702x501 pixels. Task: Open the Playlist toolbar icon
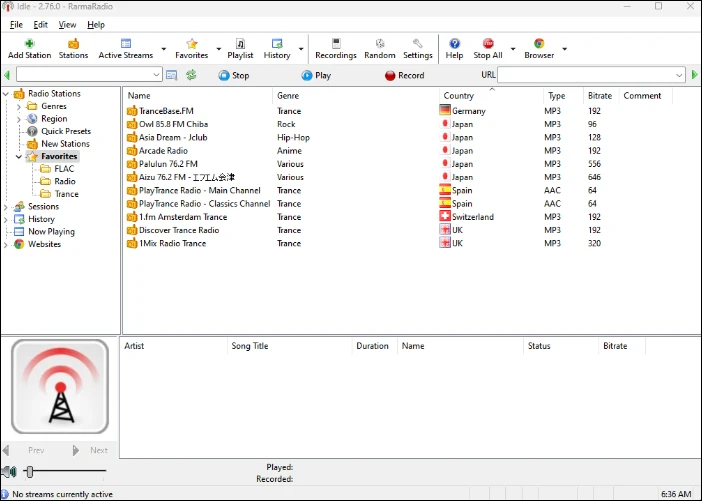[x=240, y=49]
